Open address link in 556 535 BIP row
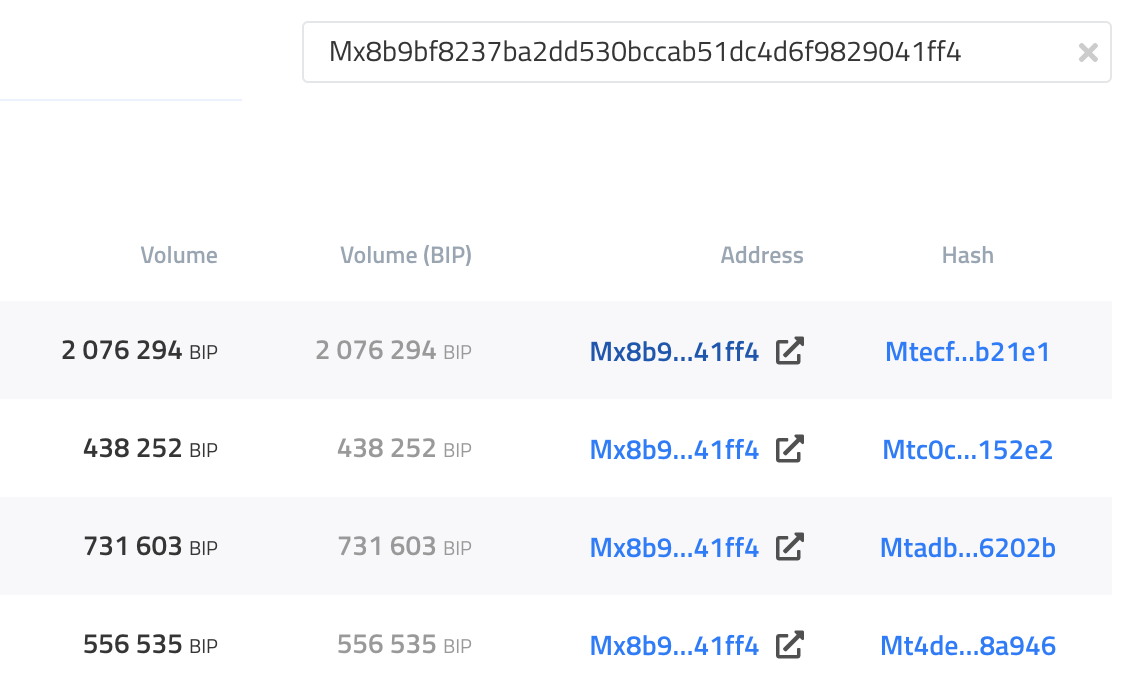Image resolution: width=1132 pixels, height=684 pixels. click(x=674, y=645)
